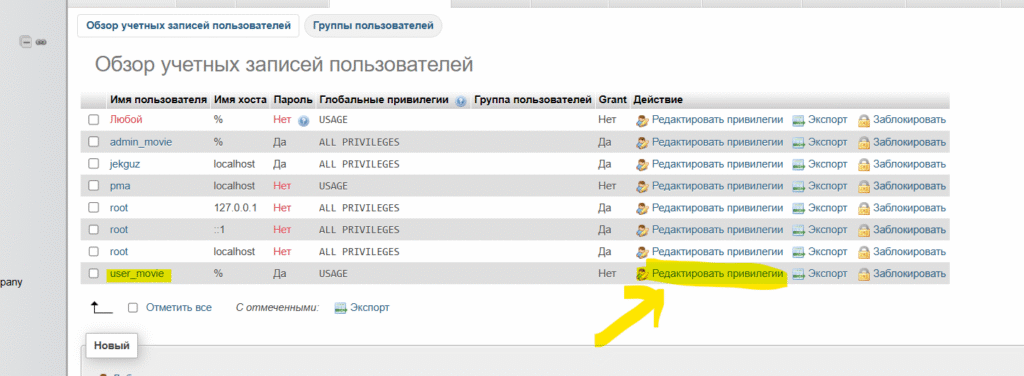
Task: Open root username link with host ::1
Action: [119, 230]
